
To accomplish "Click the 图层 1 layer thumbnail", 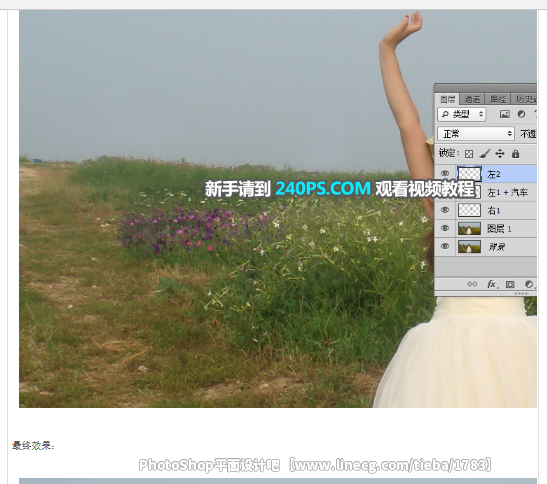I will click(469, 229).
